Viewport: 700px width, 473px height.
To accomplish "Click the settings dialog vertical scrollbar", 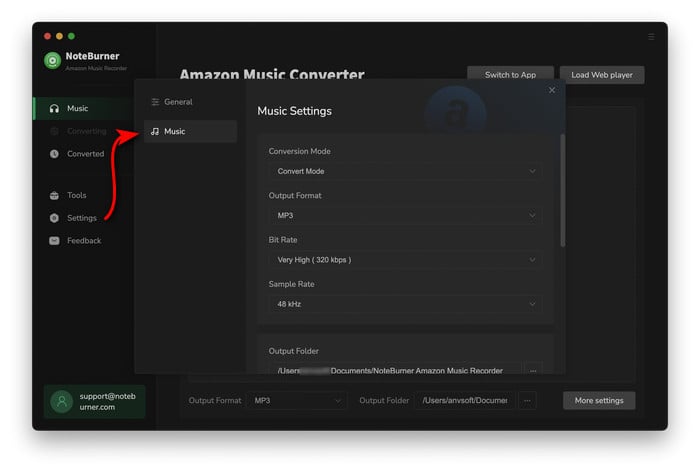I will 562,190.
